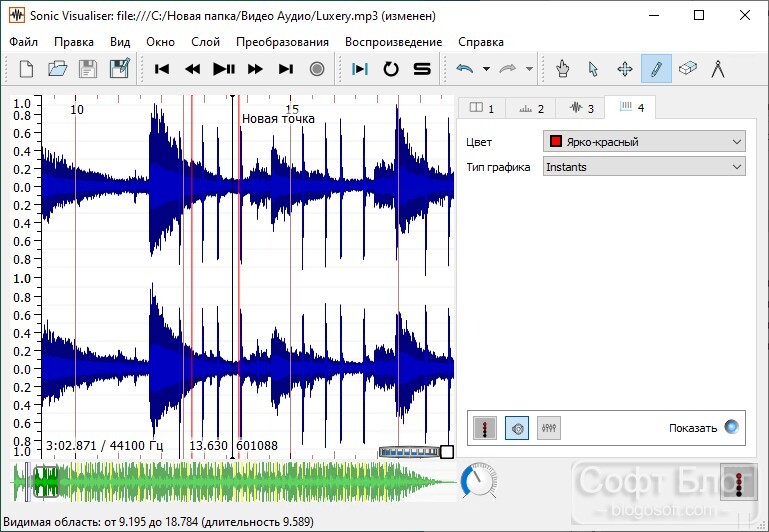The image size is (769, 532).
Task: Switch to ruler layer tab 2
Action: point(531,108)
